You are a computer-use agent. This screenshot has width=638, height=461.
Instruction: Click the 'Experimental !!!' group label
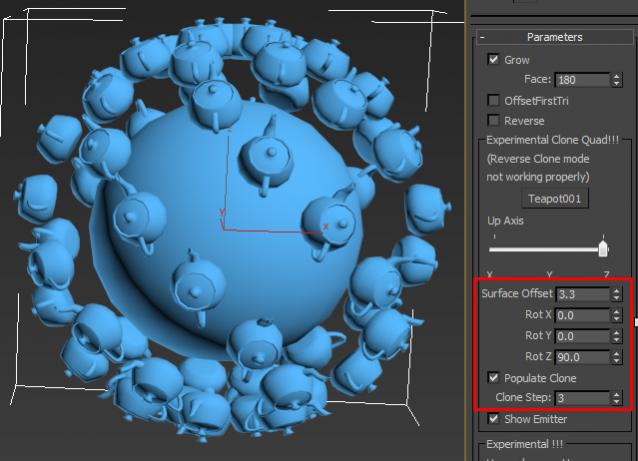click(x=524, y=444)
